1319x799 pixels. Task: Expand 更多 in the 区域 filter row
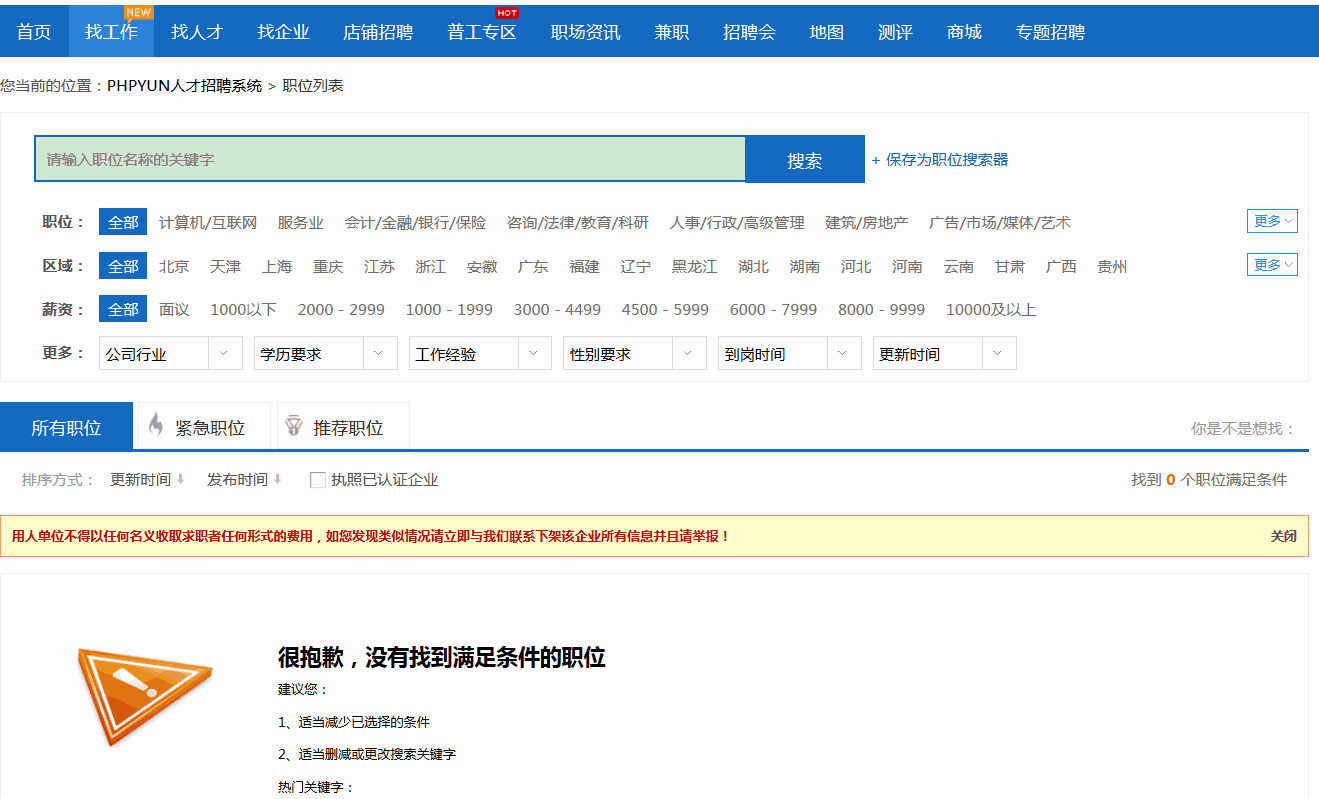click(1272, 265)
